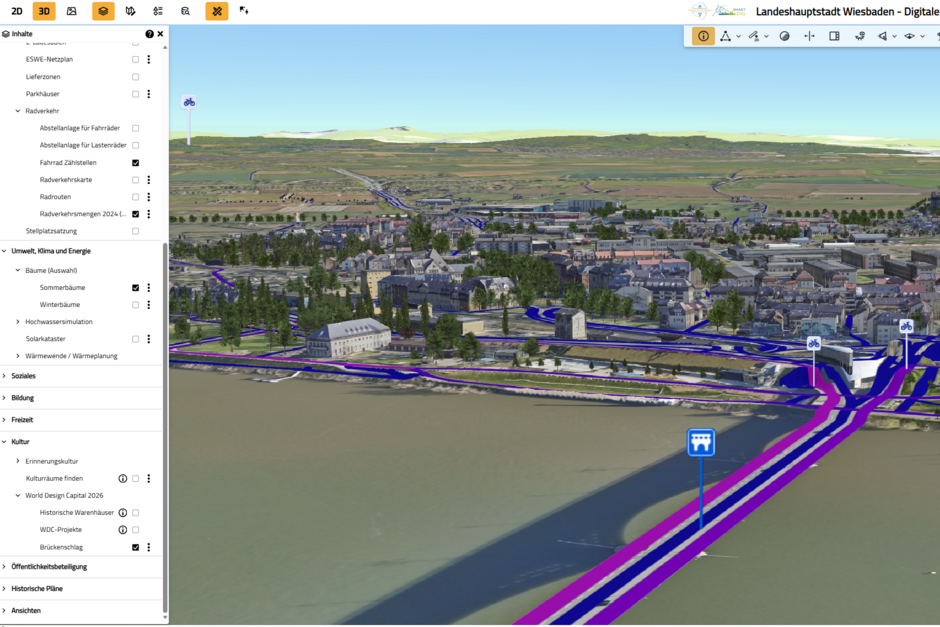Viewport: 940px width, 627px height.
Task: Enable the Winterbäume layer
Action: point(135,305)
